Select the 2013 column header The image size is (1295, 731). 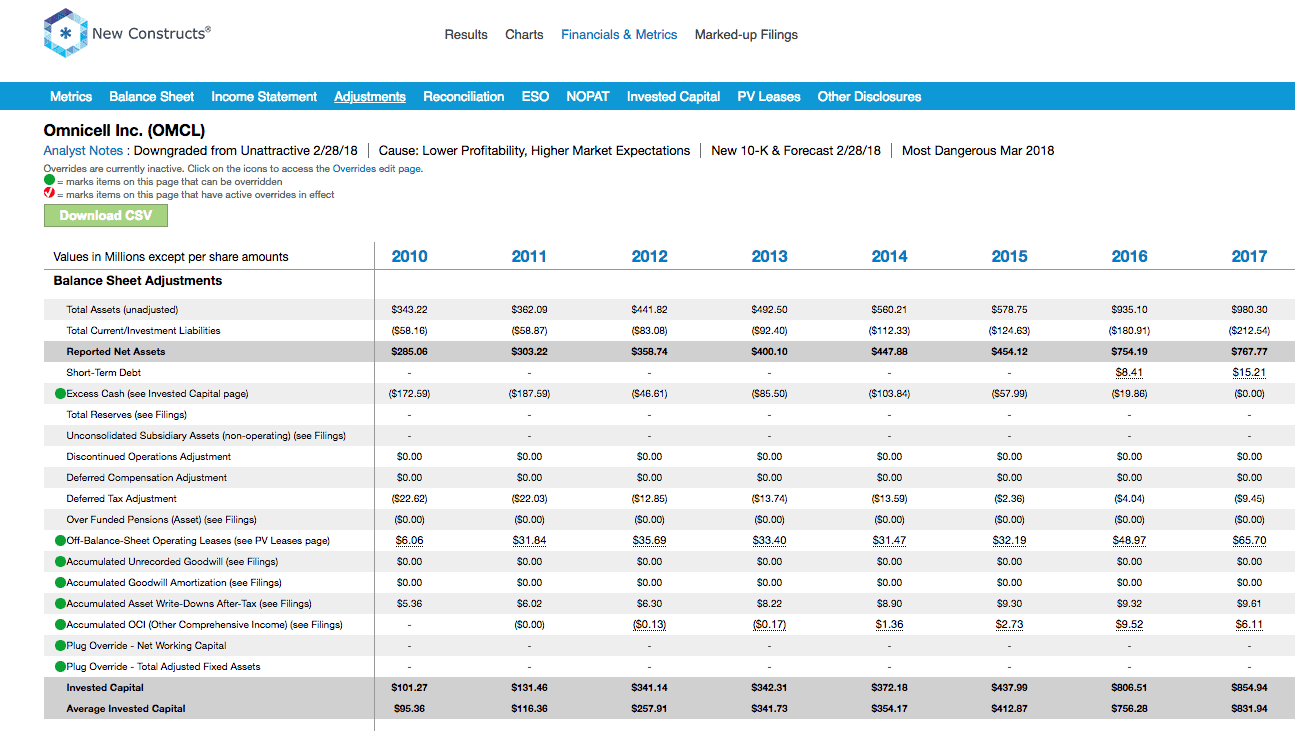click(769, 257)
